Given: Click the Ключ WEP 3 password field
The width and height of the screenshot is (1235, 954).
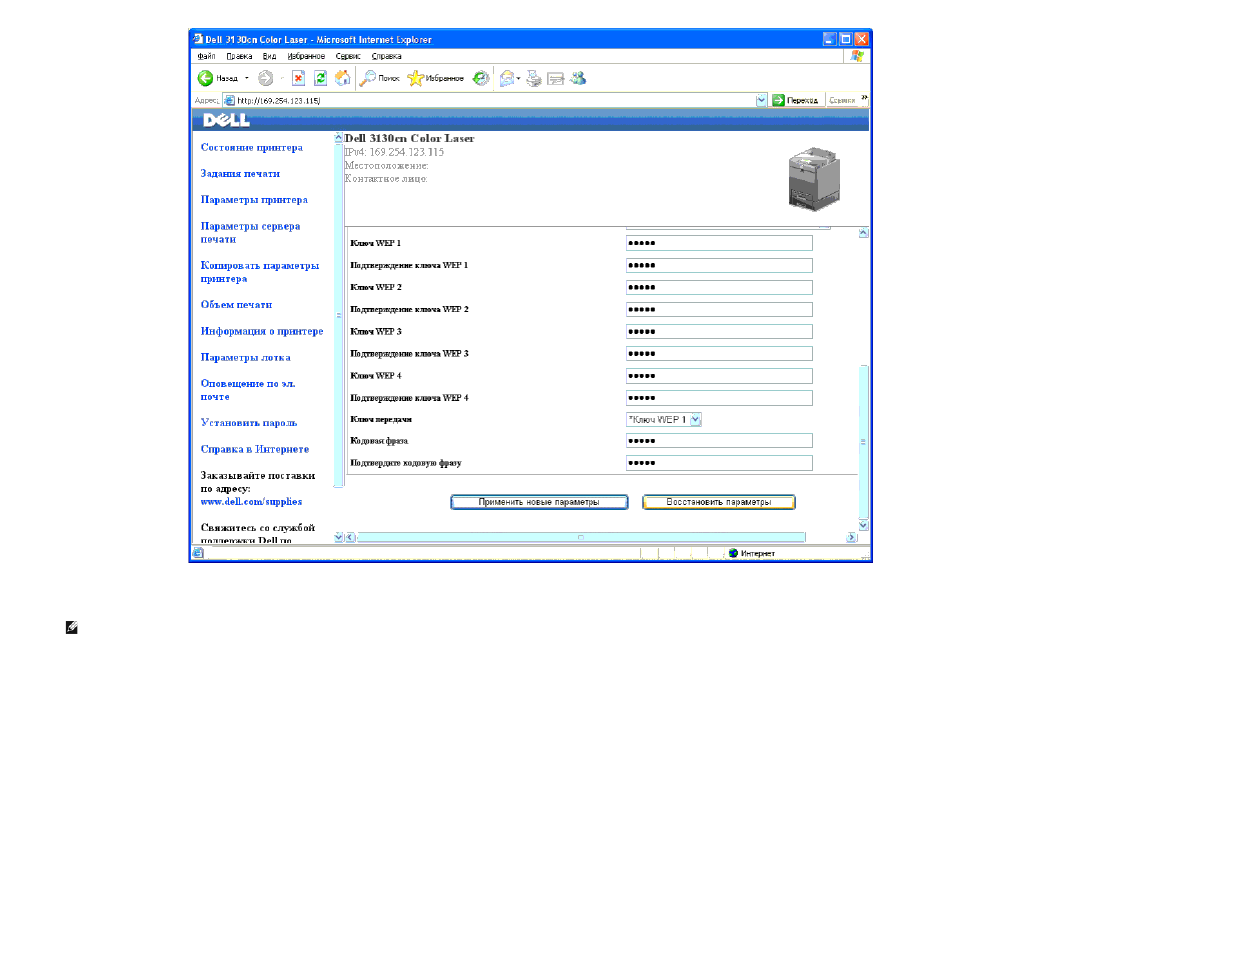Looking at the screenshot, I should [719, 331].
